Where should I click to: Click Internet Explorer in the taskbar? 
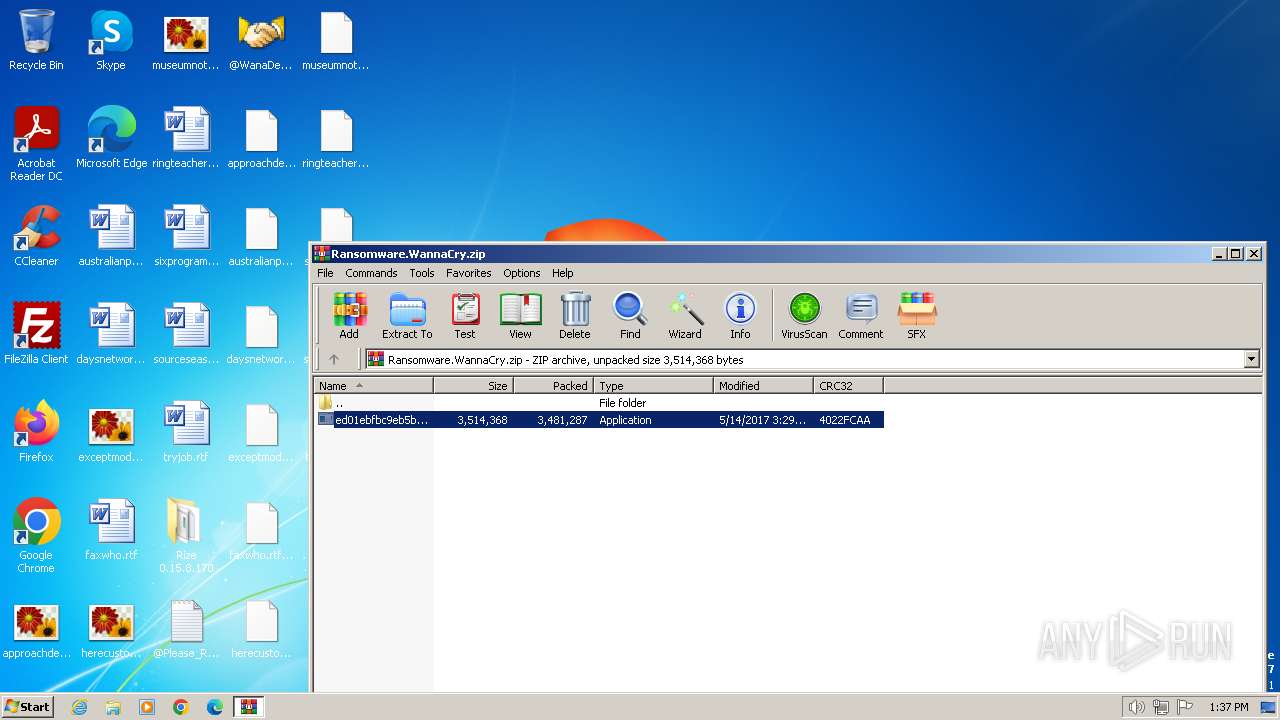(80, 707)
